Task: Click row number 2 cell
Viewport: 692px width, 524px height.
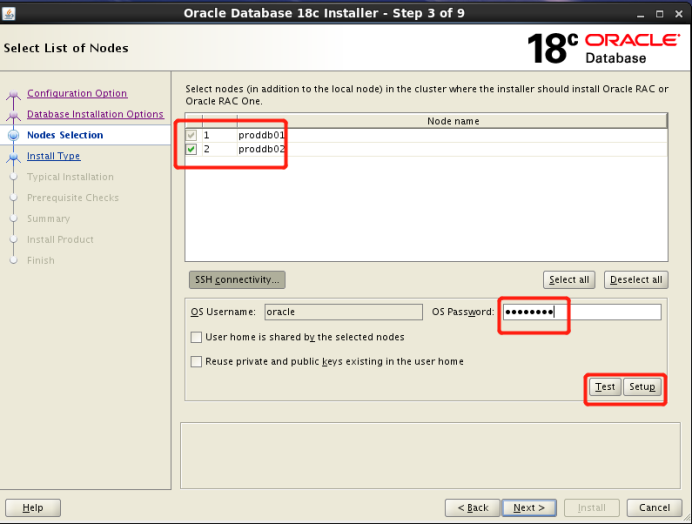Action: [x=220, y=149]
